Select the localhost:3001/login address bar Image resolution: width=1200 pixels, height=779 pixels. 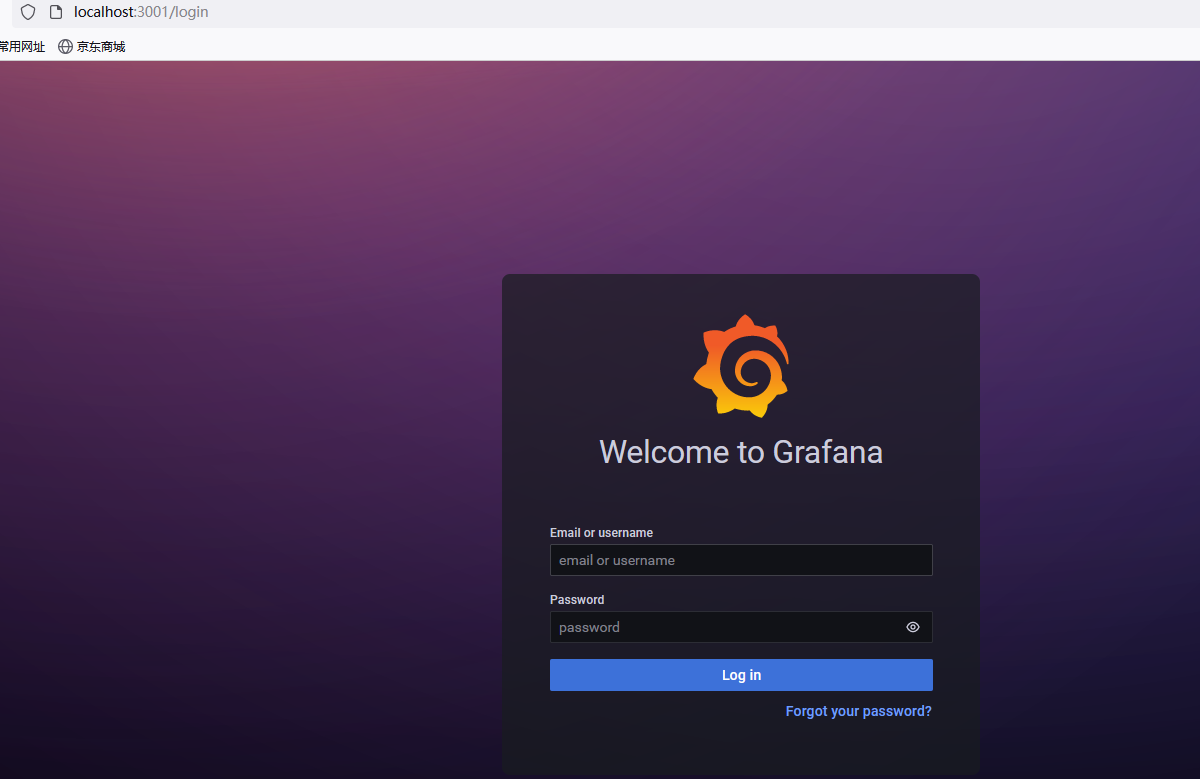coord(141,13)
